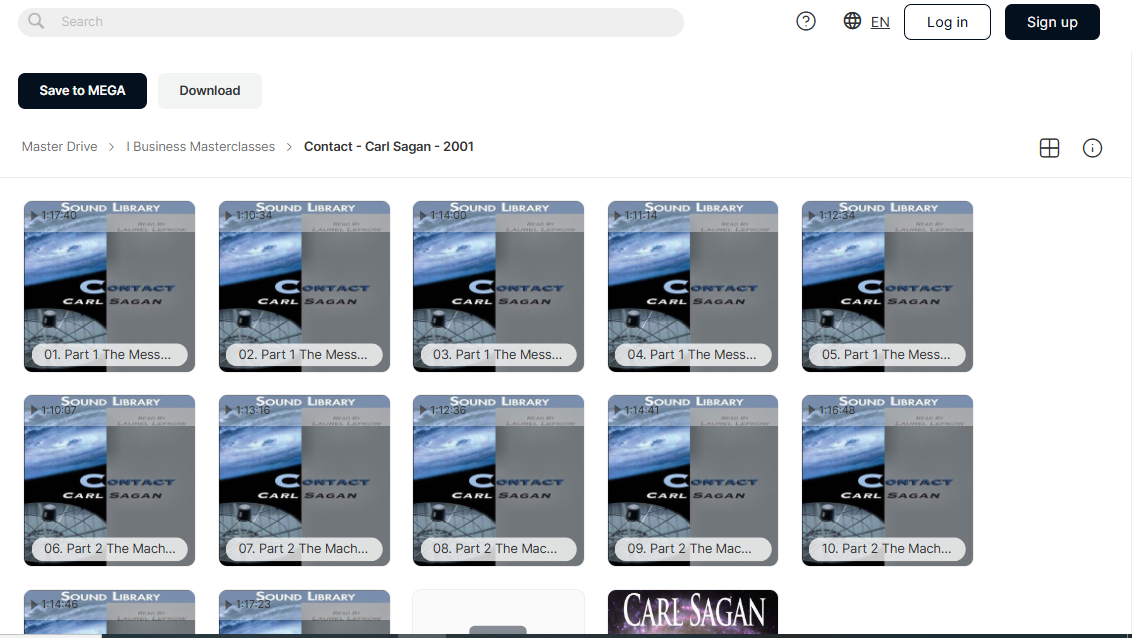The height and width of the screenshot is (638, 1132).
Task: Open the audio item with duration 1:14:46
Action: point(110,612)
